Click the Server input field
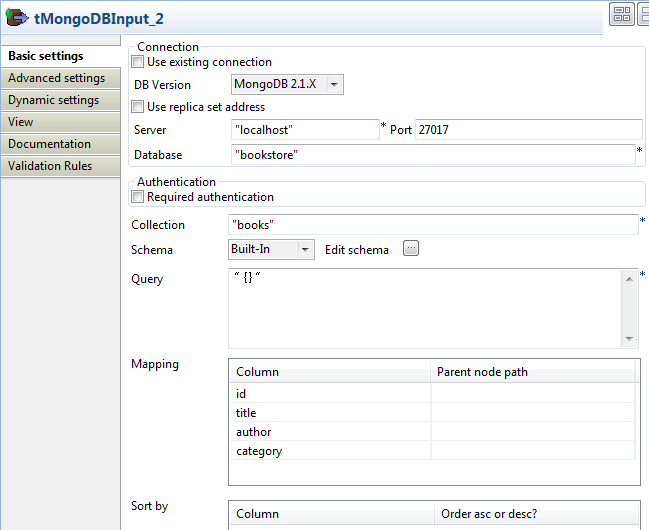 304,130
